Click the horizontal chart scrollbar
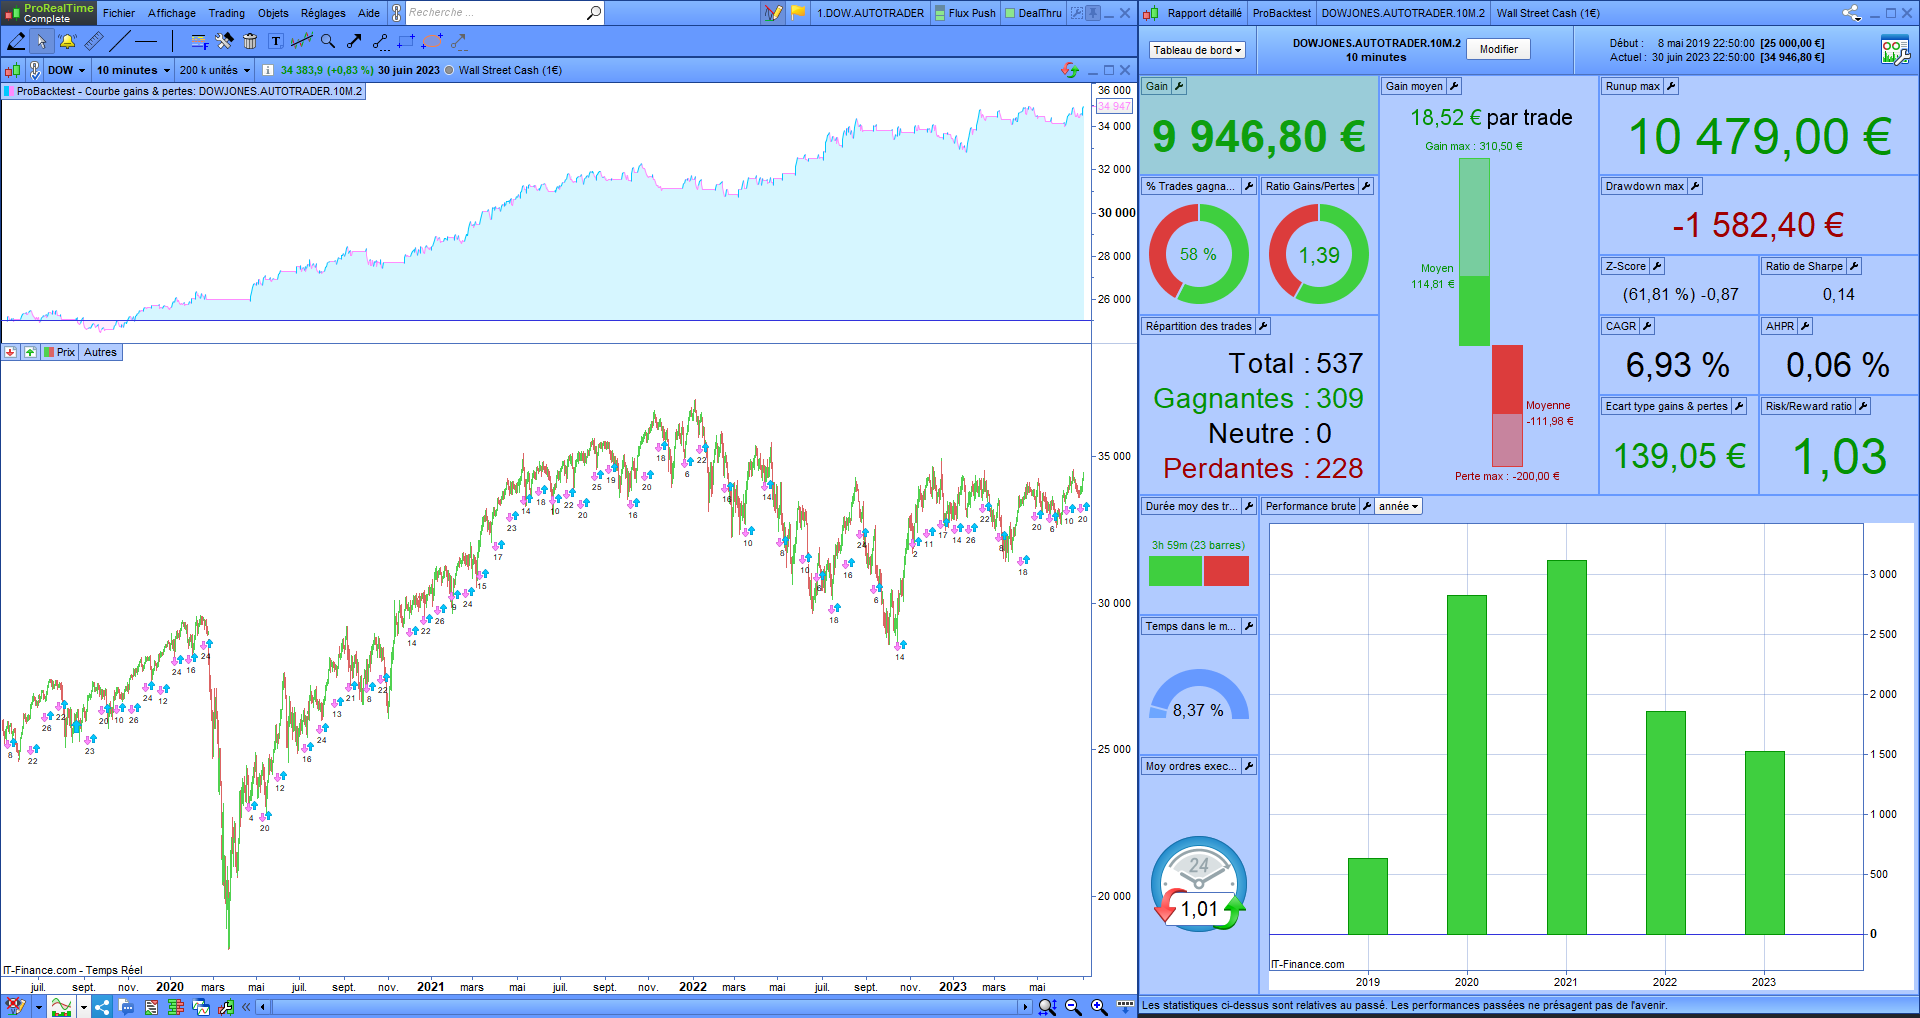Viewport: 1920px width, 1018px height. coord(645,1007)
